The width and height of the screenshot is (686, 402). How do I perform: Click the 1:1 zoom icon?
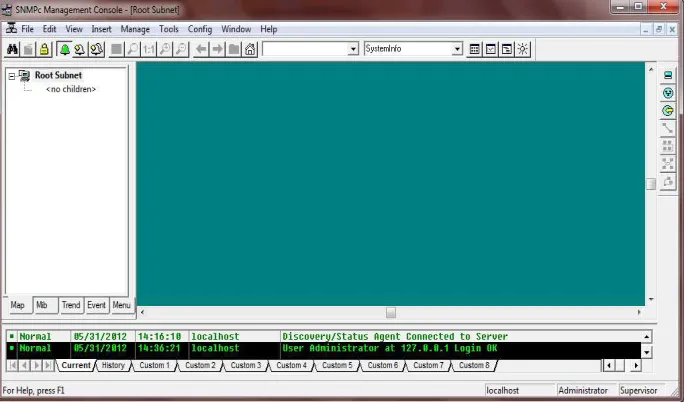[x=149, y=49]
